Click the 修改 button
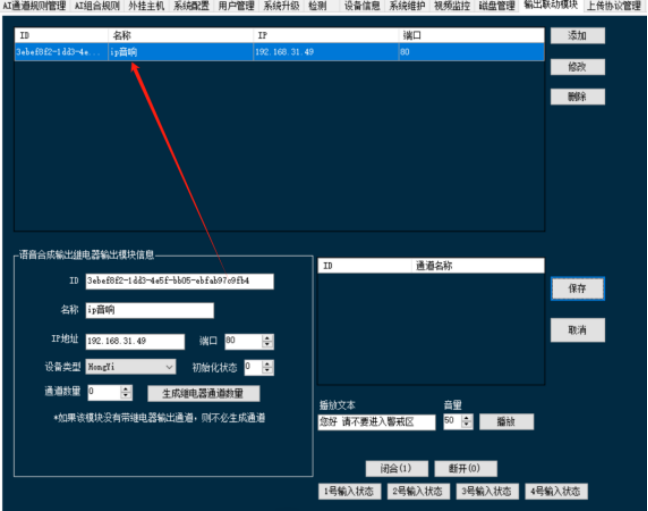The image size is (648, 511). coord(577,67)
